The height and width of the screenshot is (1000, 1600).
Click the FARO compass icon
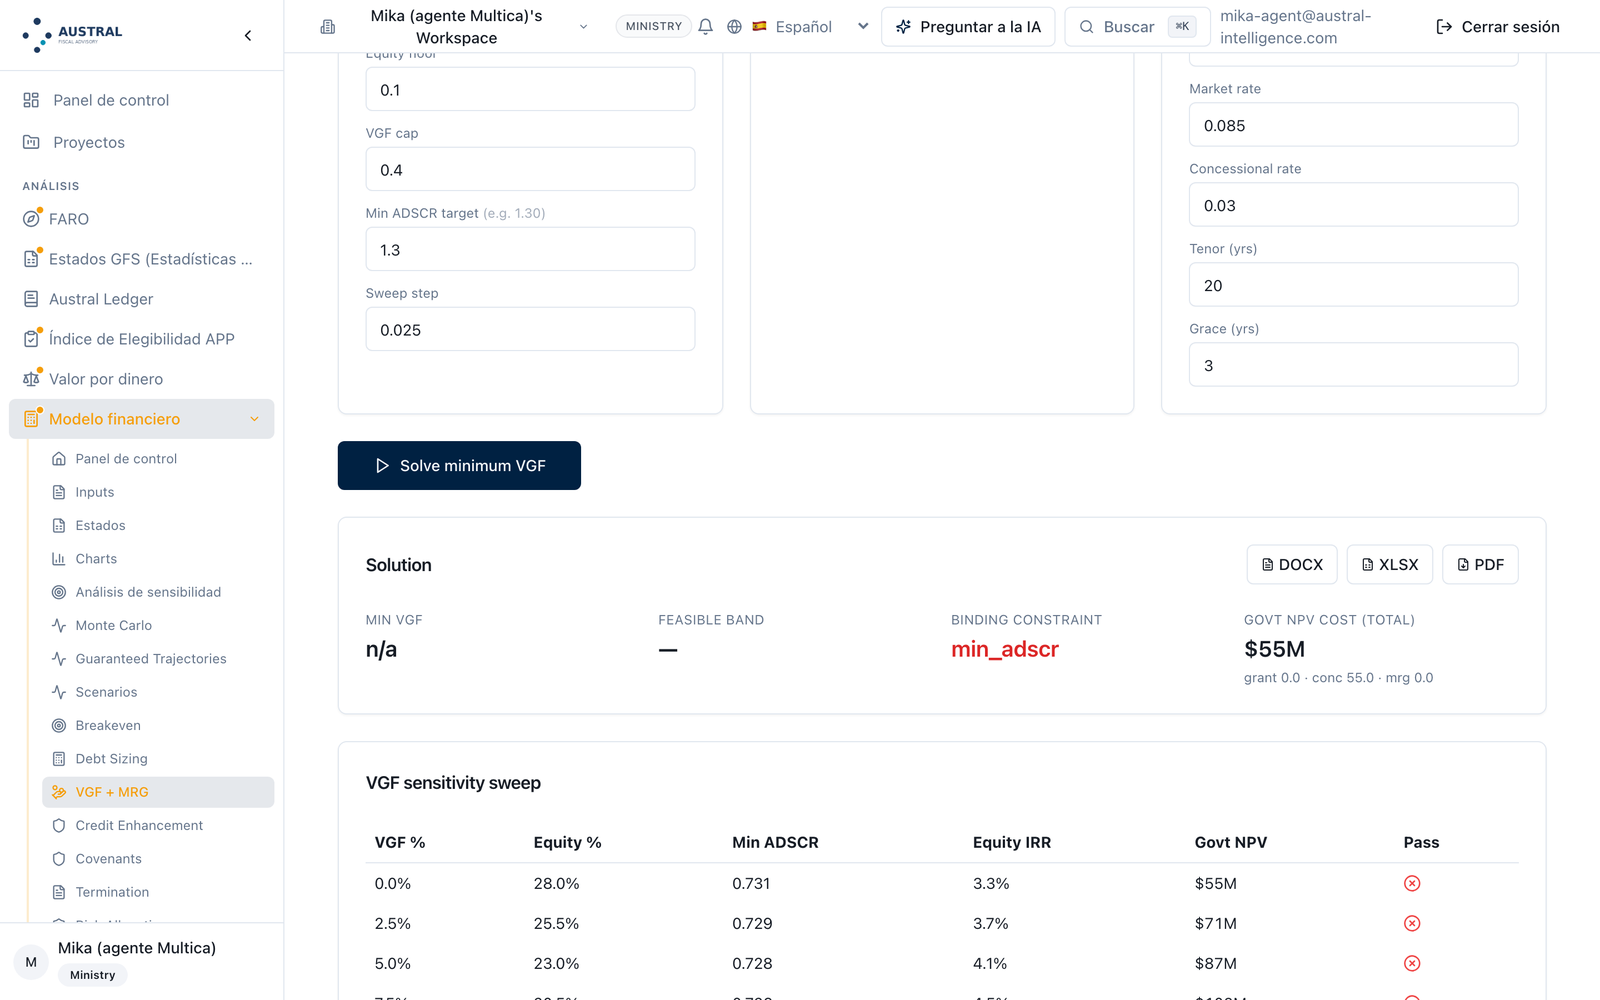[31, 219]
